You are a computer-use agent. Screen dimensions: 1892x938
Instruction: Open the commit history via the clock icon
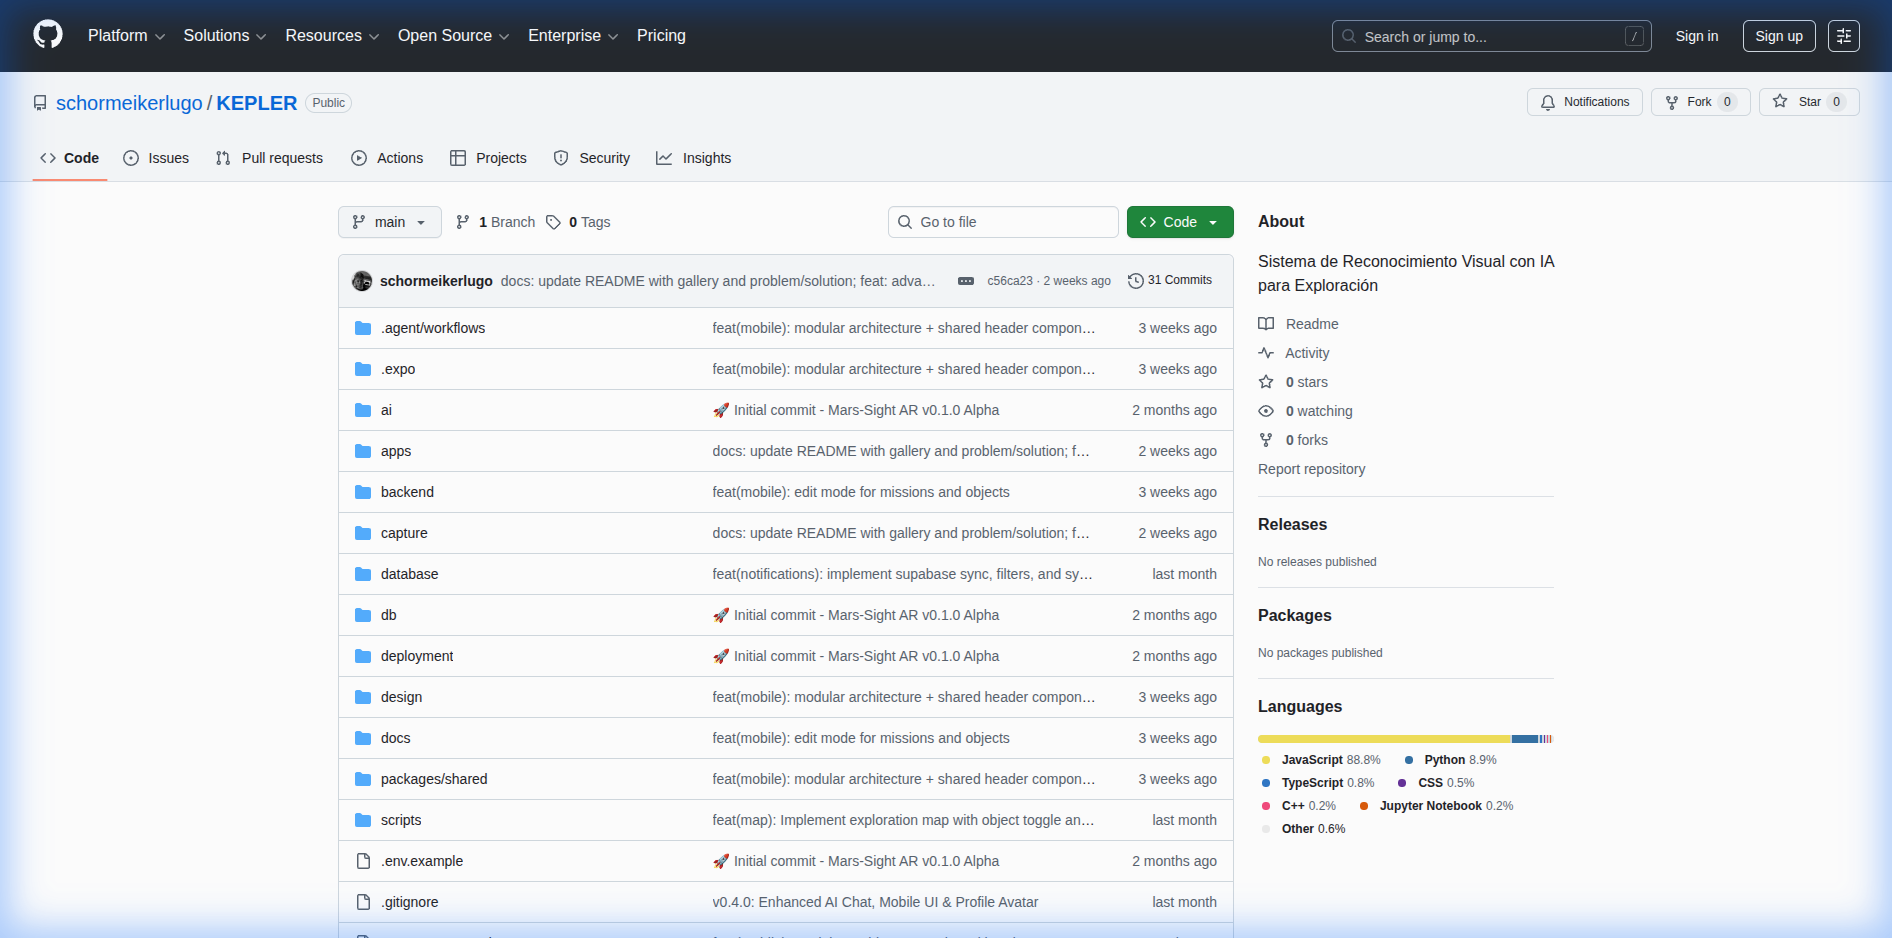[x=1136, y=280]
